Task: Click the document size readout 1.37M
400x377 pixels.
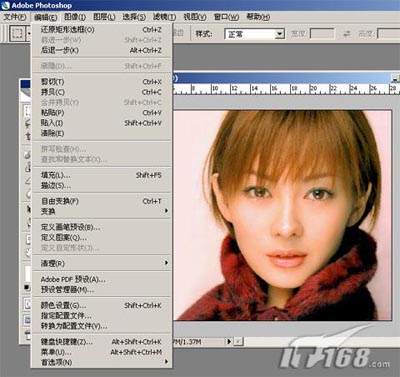Action: click(187, 342)
